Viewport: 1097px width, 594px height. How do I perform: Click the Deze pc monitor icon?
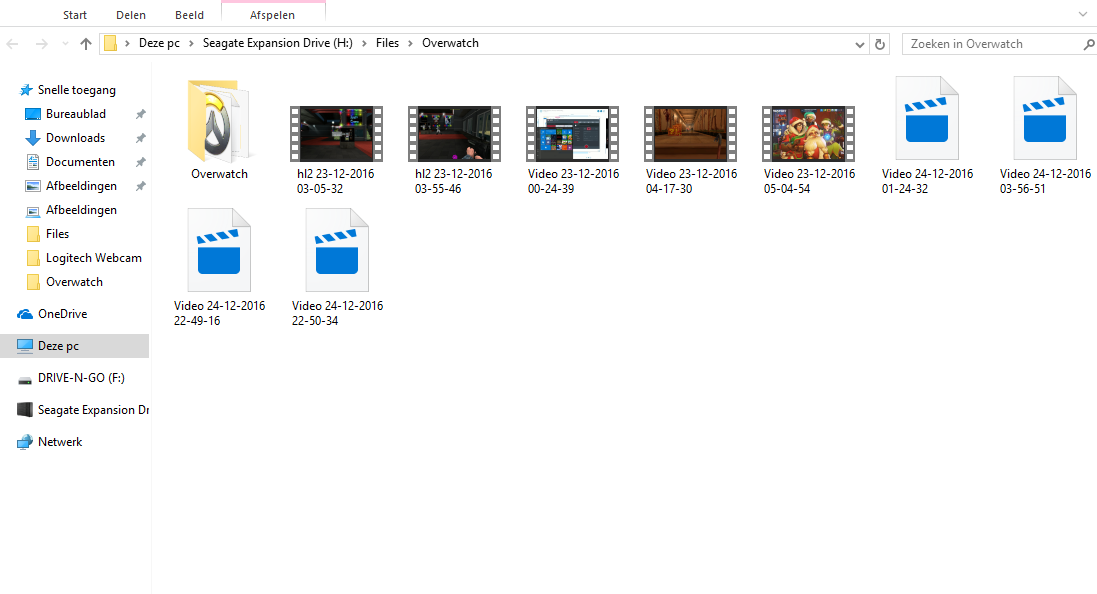point(25,346)
